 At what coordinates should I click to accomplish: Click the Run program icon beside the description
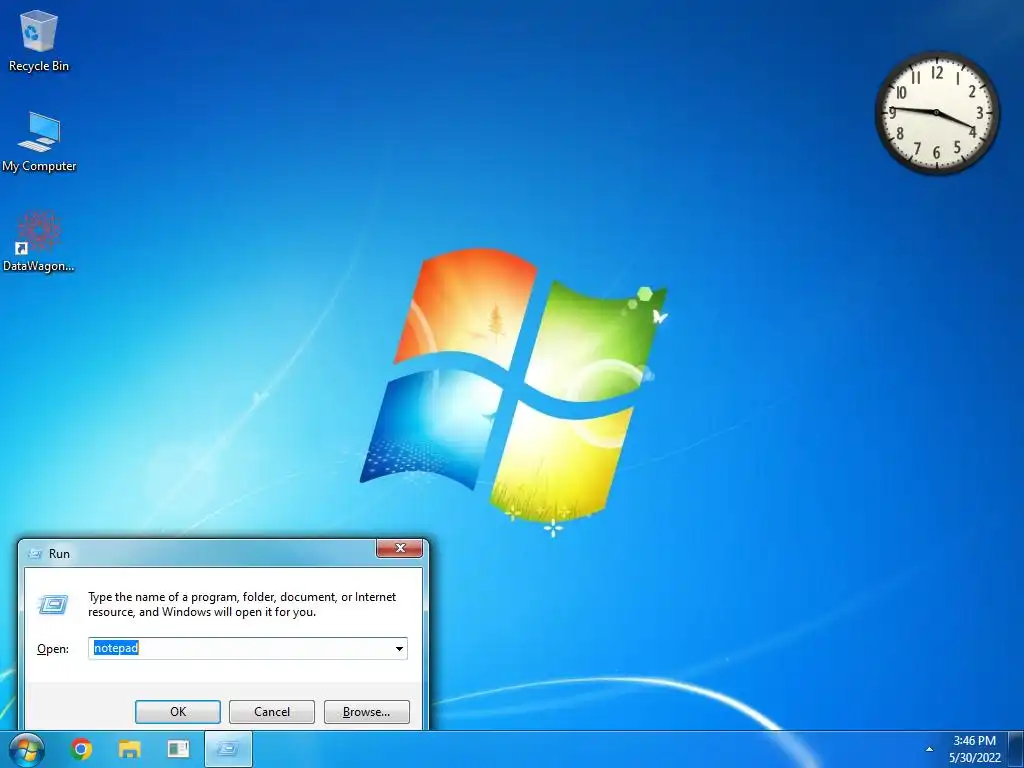coord(53,604)
